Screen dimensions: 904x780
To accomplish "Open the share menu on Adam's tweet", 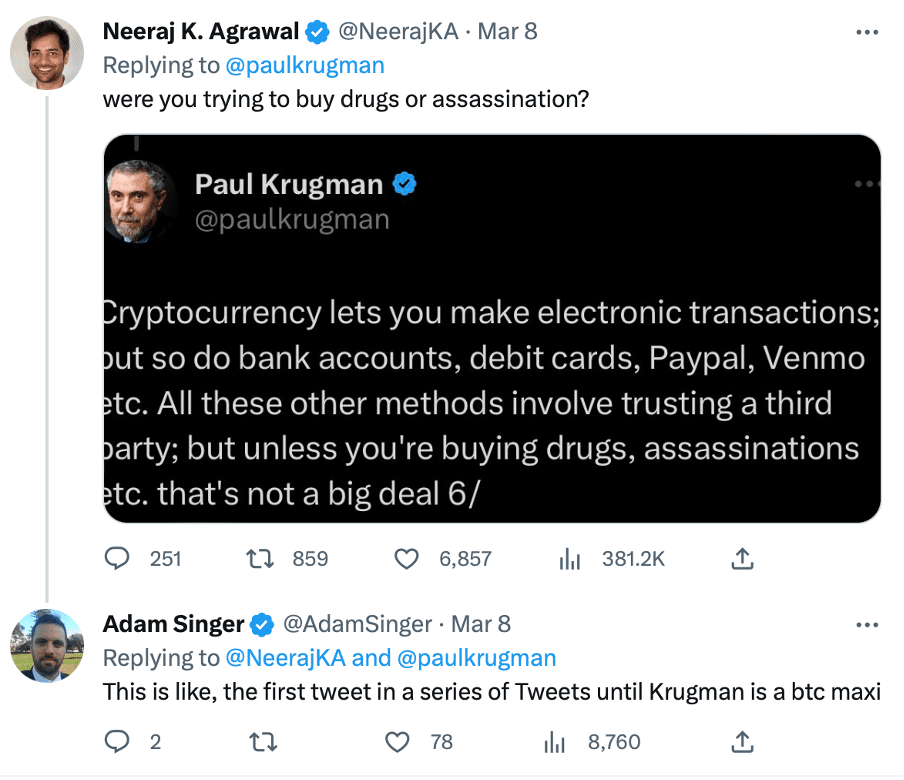I will [x=742, y=742].
